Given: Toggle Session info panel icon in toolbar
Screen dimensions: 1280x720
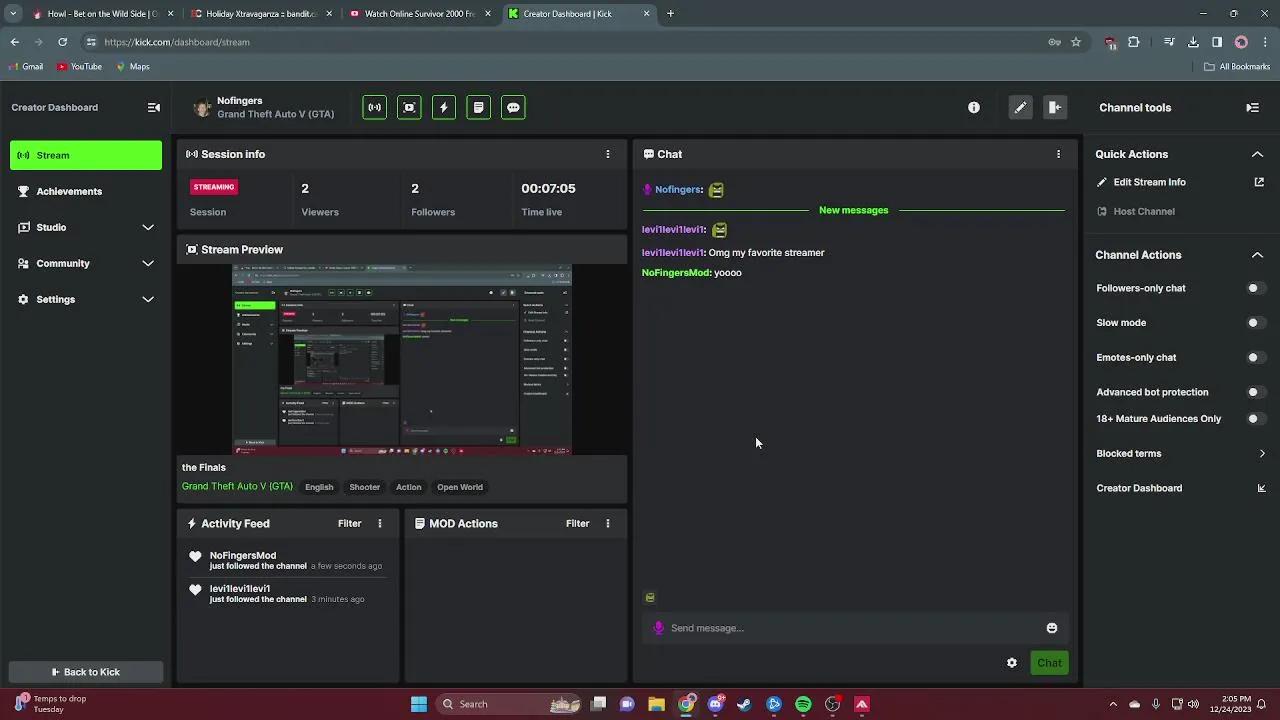Looking at the screenshot, I should [x=375, y=107].
